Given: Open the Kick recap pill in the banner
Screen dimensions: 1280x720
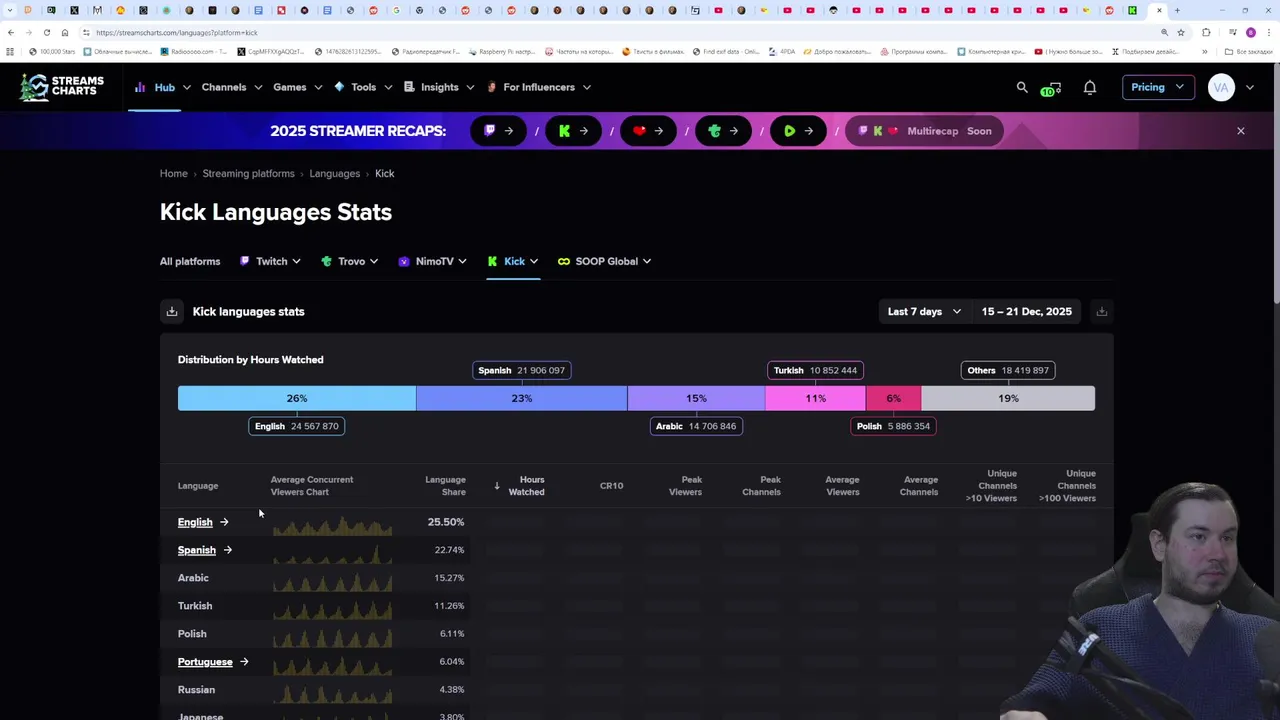Looking at the screenshot, I should [x=574, y=131].
